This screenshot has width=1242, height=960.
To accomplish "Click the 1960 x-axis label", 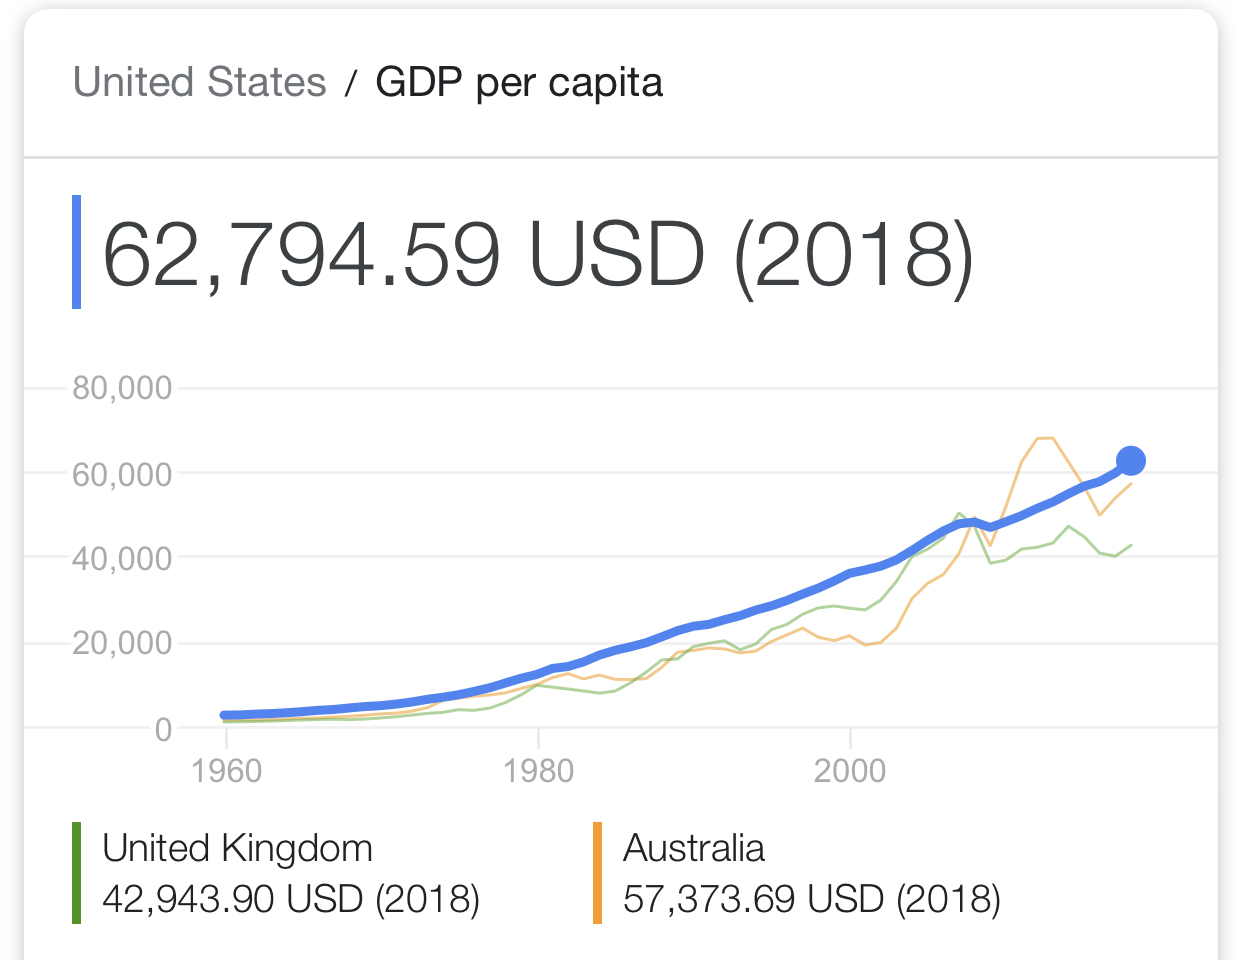I will click(227, 771).
